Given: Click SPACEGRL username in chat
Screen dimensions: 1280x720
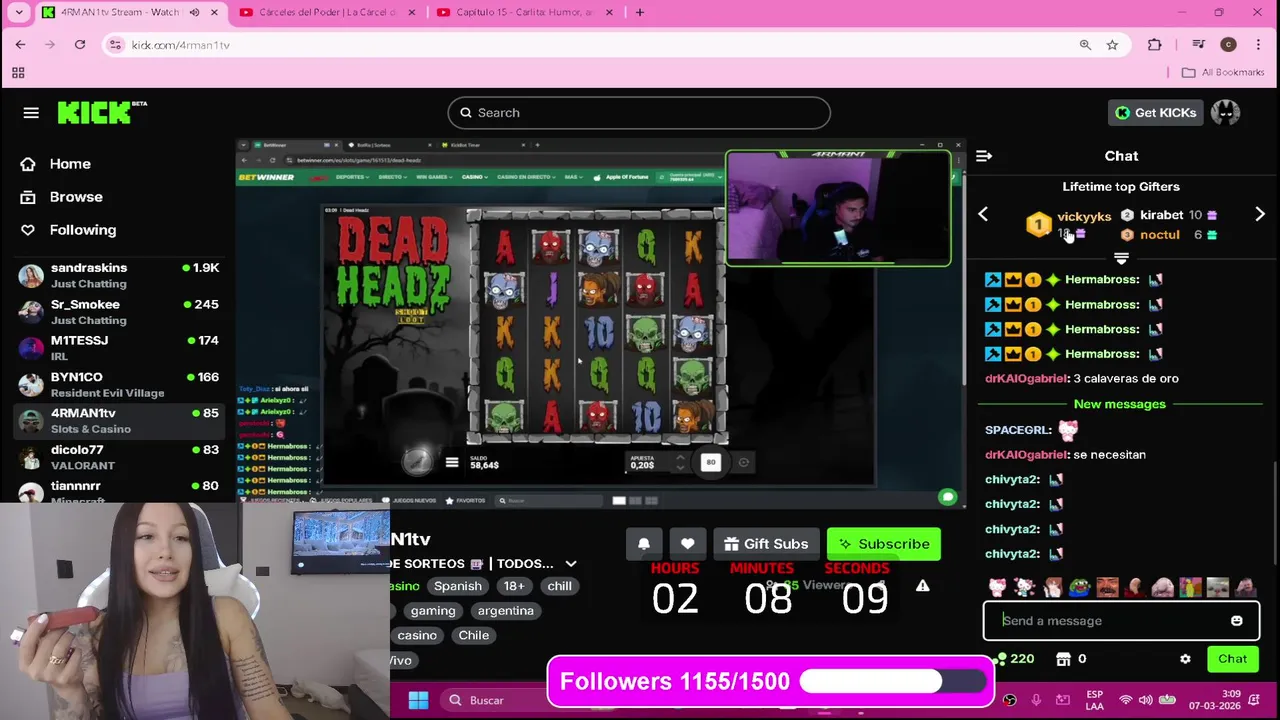Looking at the screenshot, I should [x=1018, y=430].
